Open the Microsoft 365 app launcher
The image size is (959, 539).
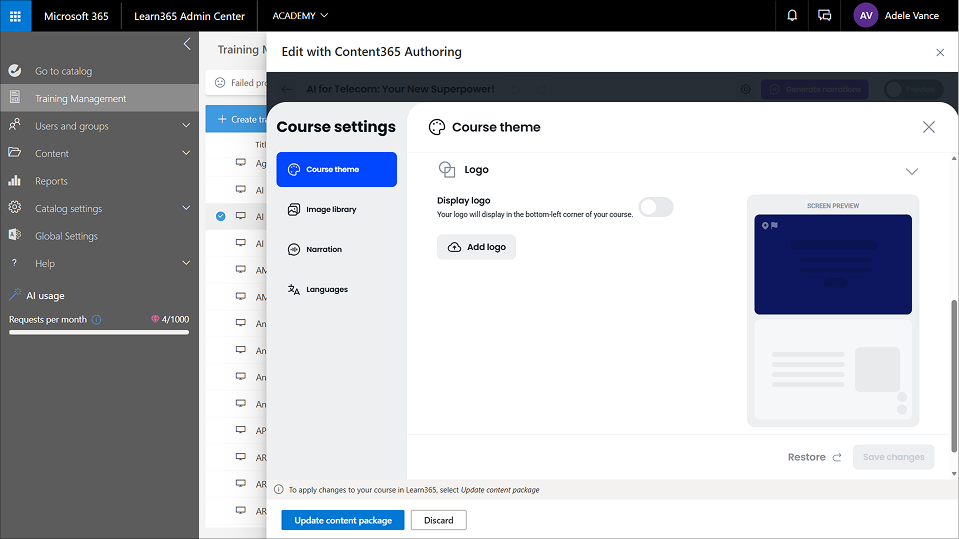15,16
